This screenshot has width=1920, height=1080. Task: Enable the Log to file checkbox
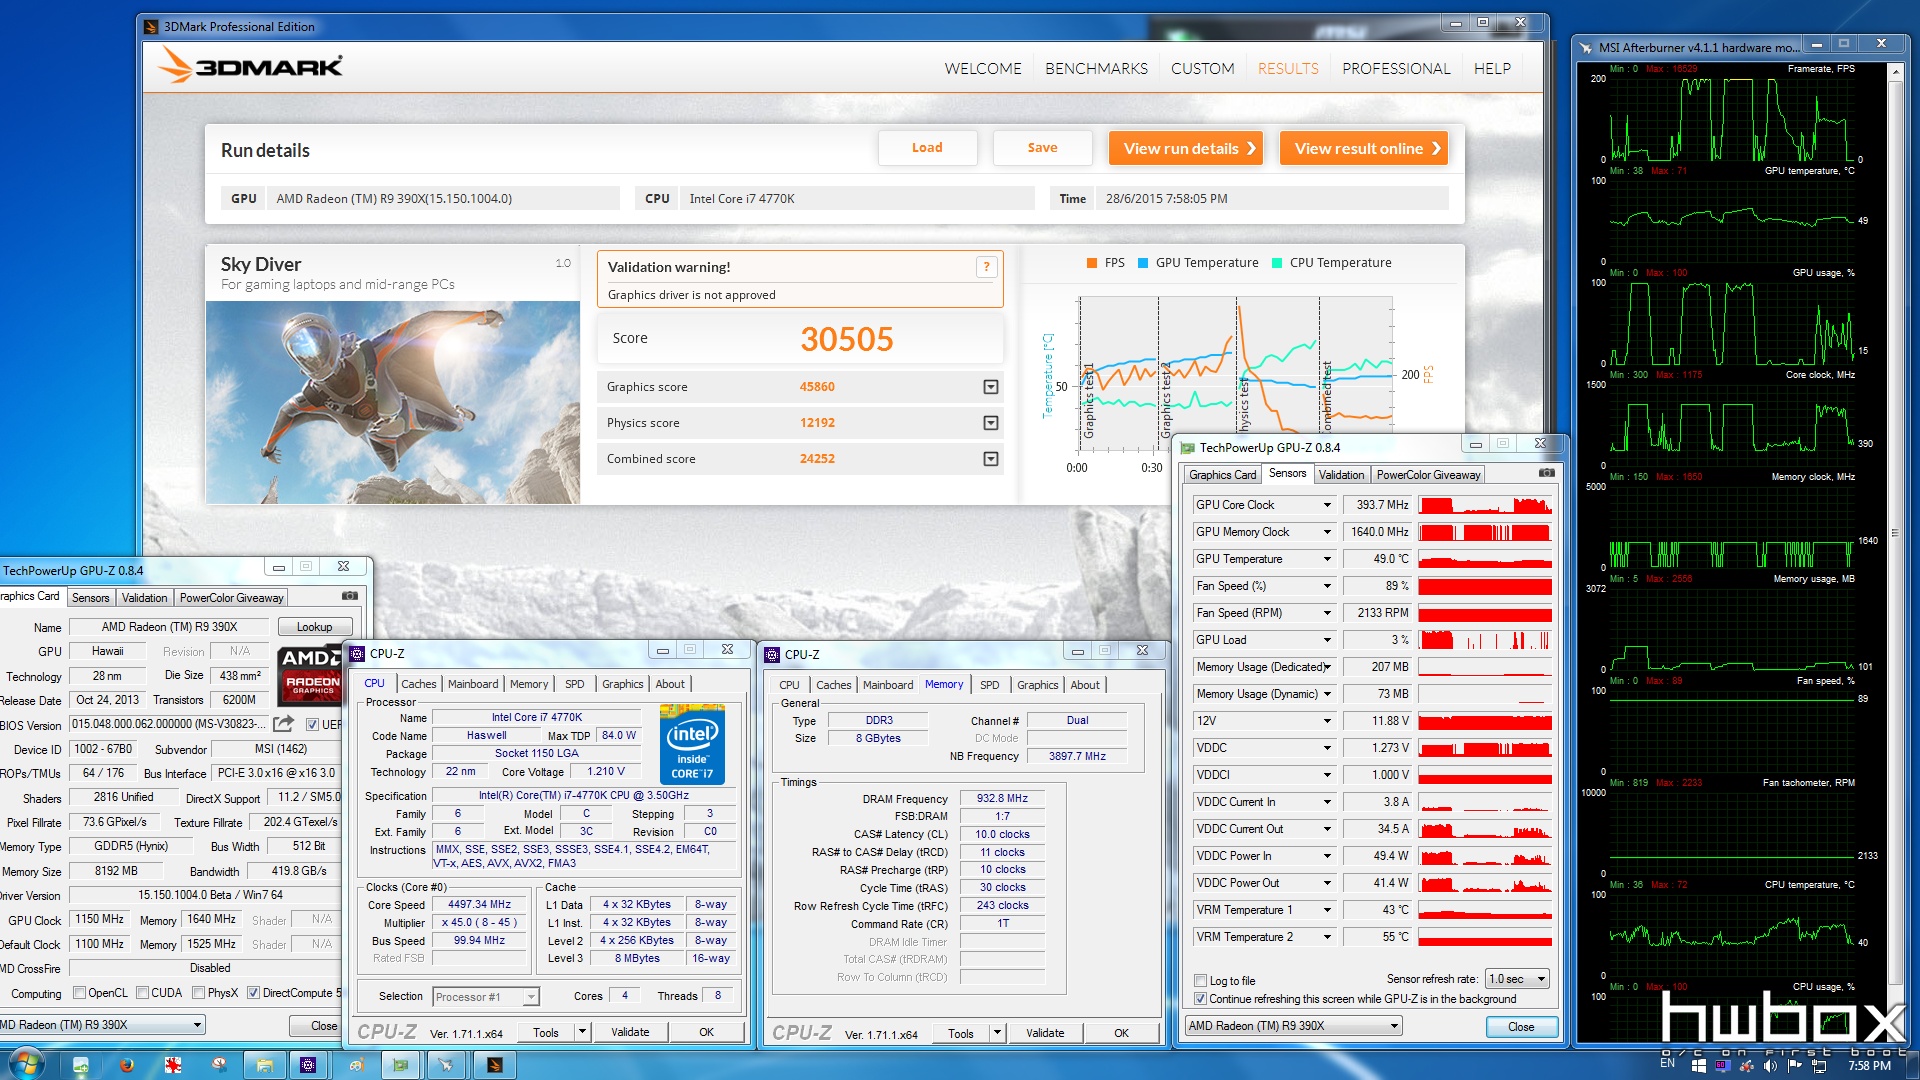(x=1200, y=981)
